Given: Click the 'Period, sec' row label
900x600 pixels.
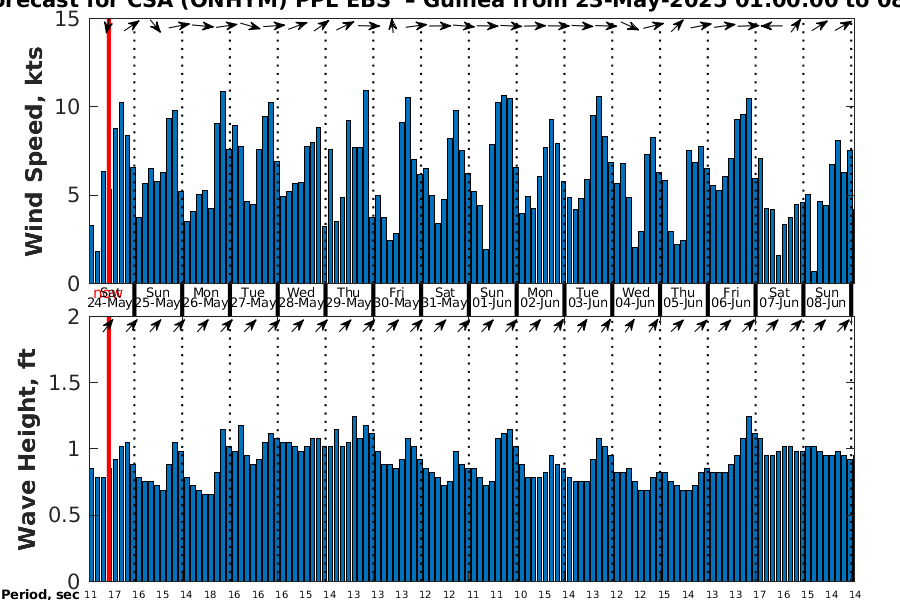Looking at the screenshot, I should (40, 594).
